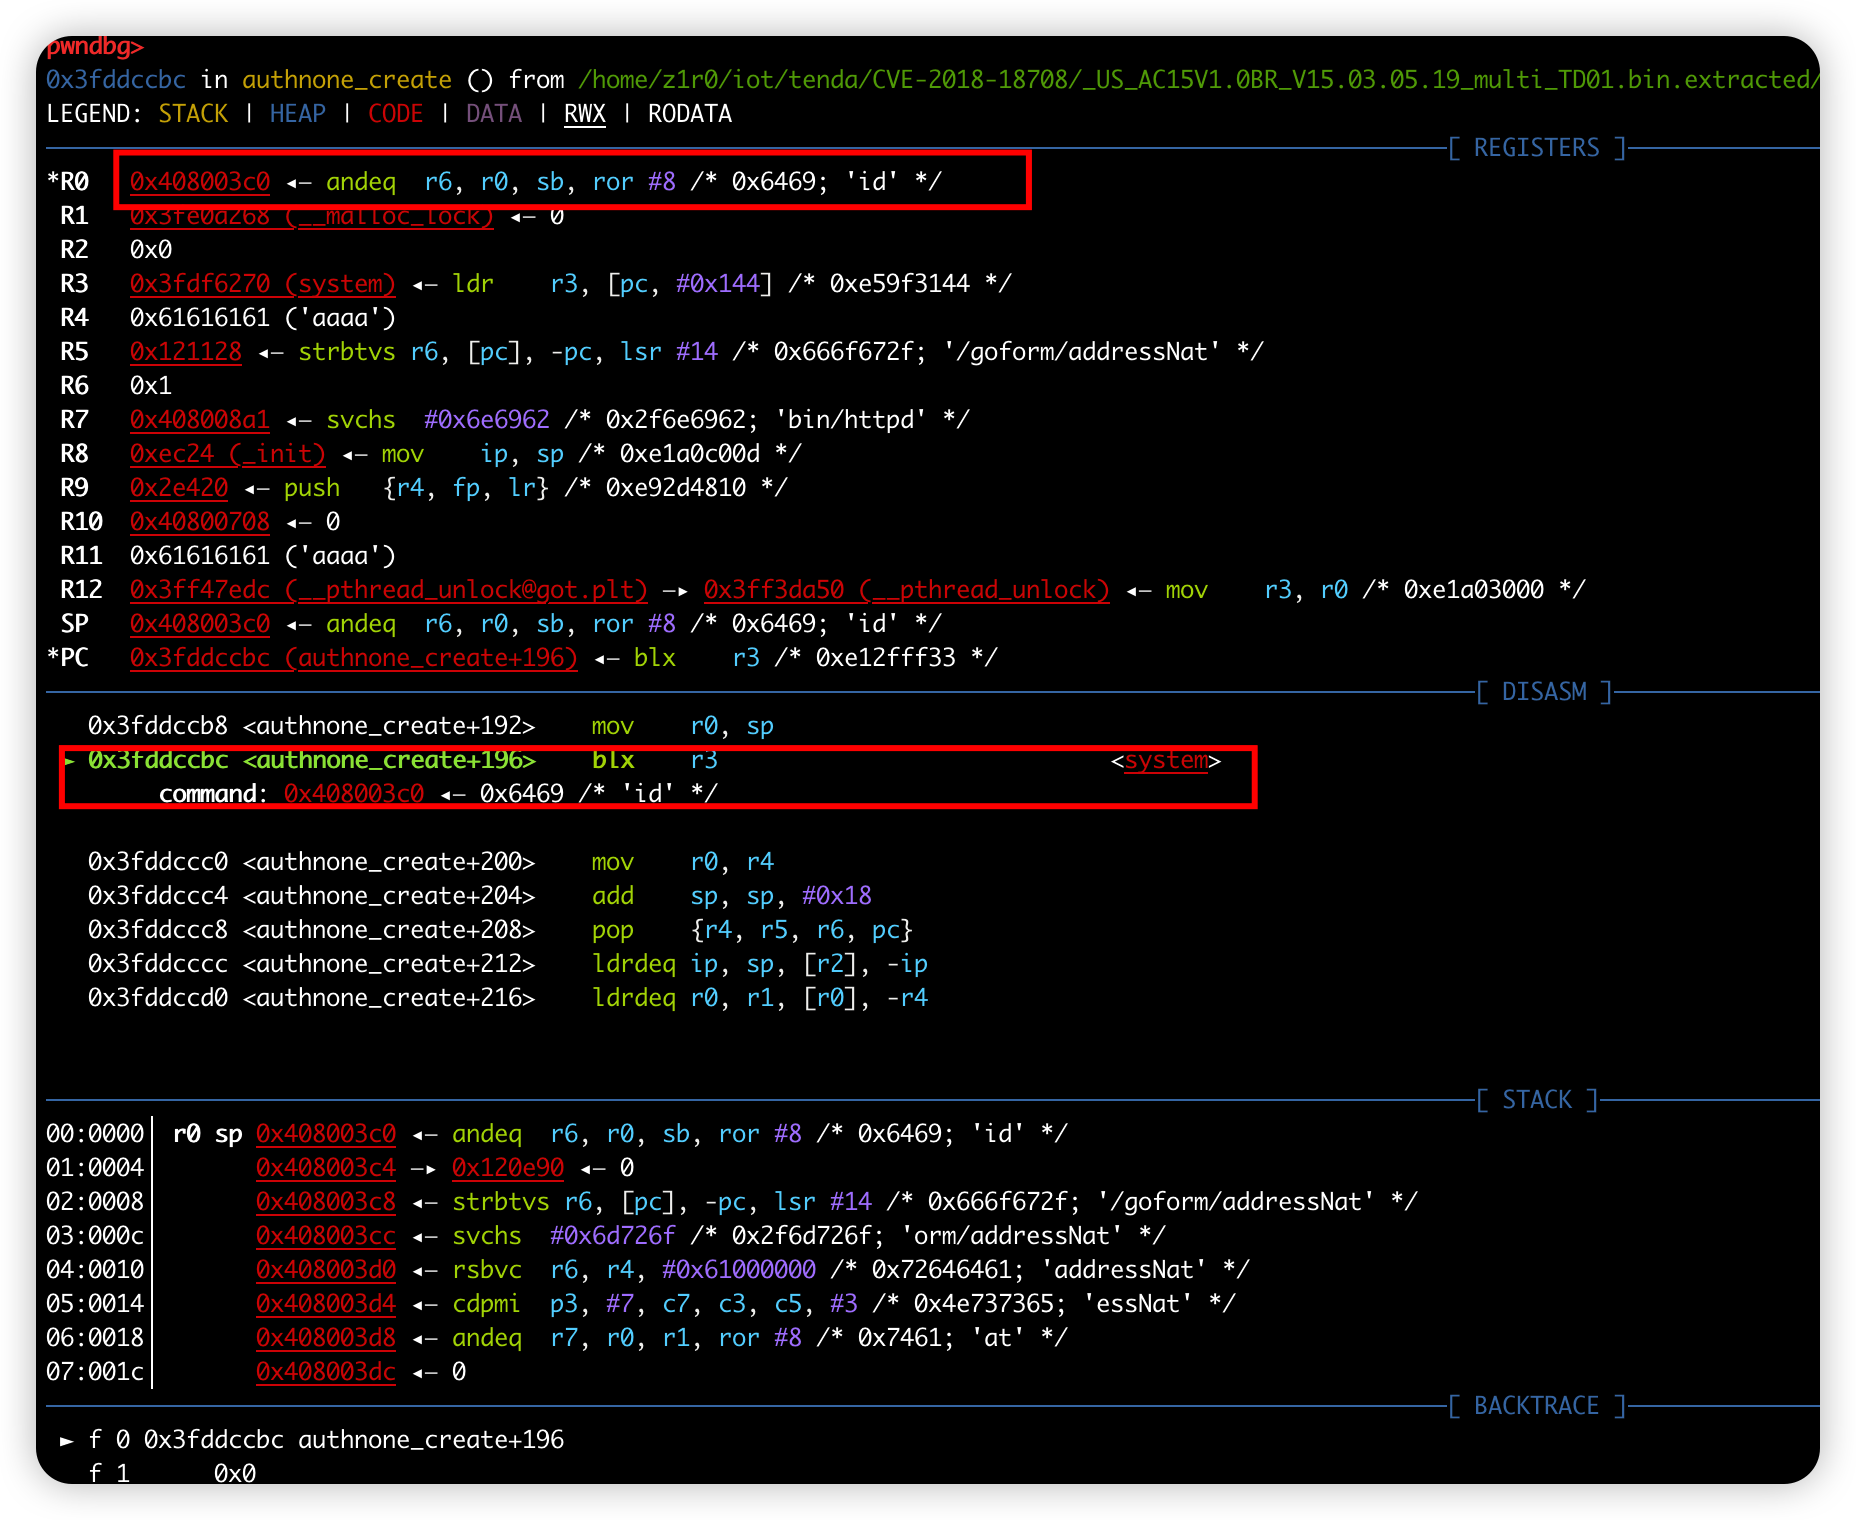
Task: Click the _init address 0xec24 in R8
Action: point(227,454)
